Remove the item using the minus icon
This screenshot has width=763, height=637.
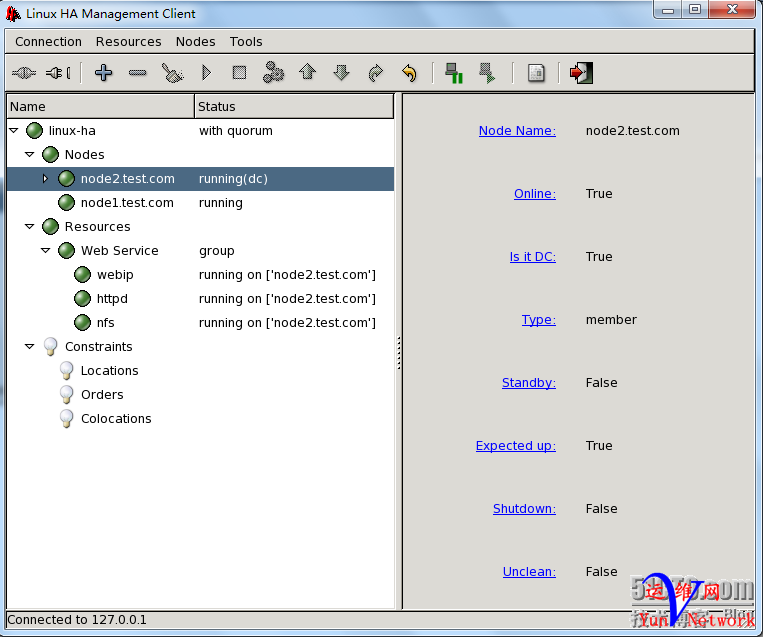pyautogui.click(x=138, y=73)
